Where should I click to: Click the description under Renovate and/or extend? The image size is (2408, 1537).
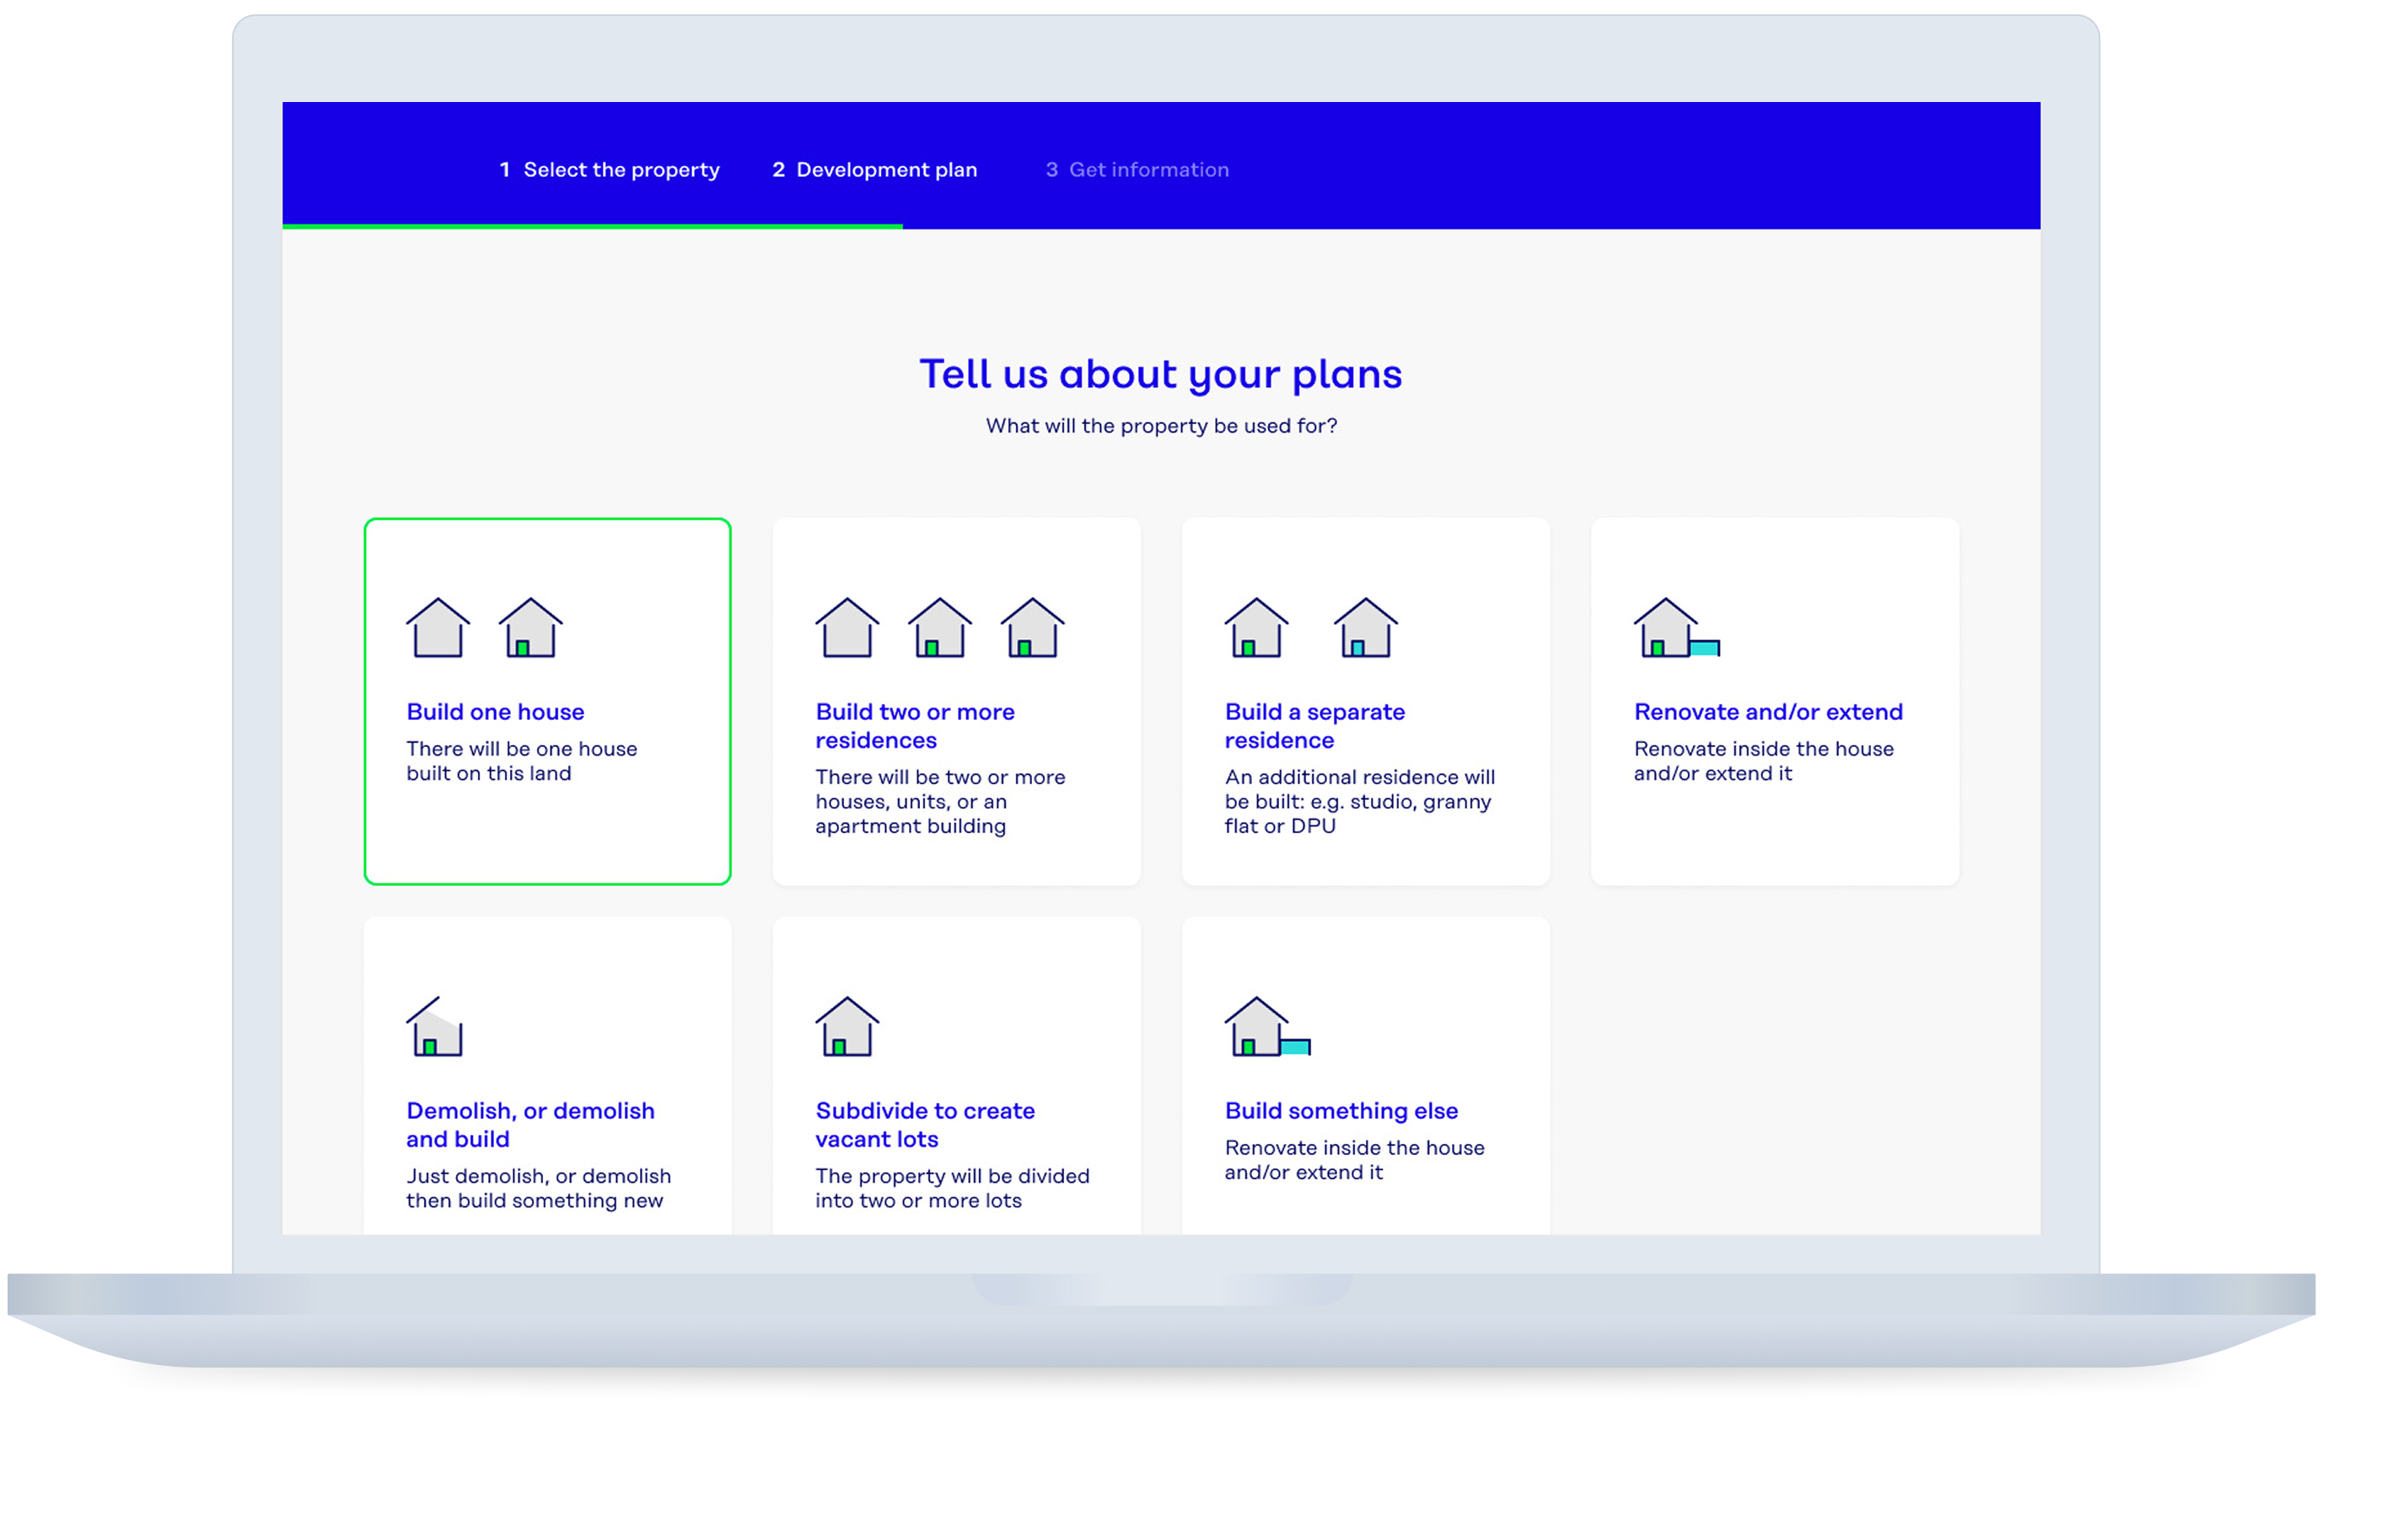point(1763,761)
